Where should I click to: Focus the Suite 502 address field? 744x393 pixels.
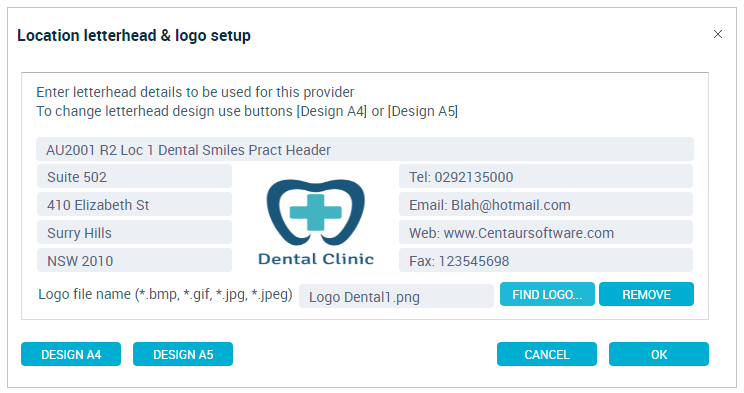pos(134,177)
